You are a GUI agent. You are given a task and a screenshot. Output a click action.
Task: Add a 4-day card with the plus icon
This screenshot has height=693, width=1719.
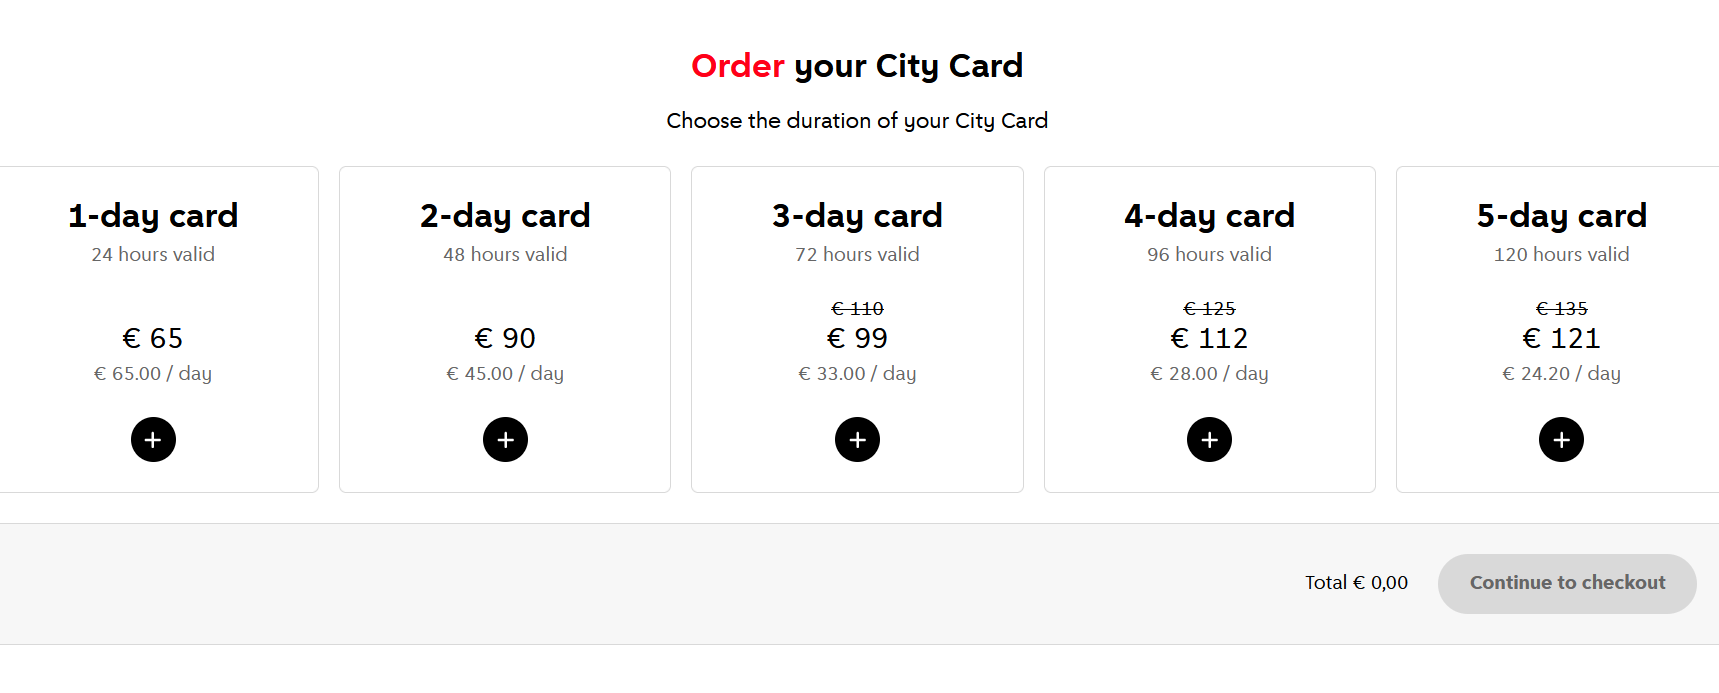pos(1209,440)
